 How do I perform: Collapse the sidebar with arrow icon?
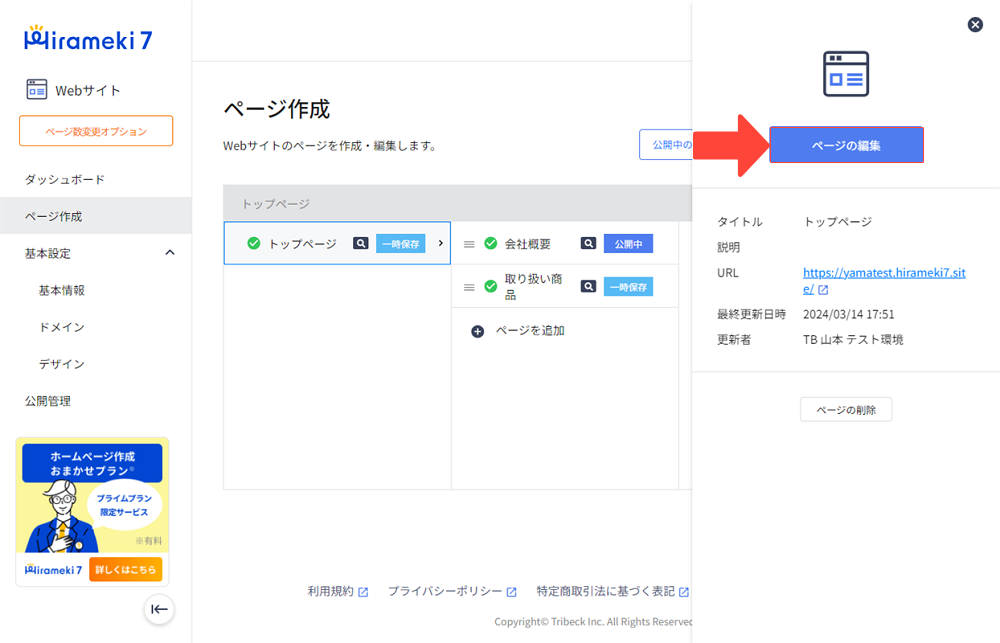click(x=159, y=609)
